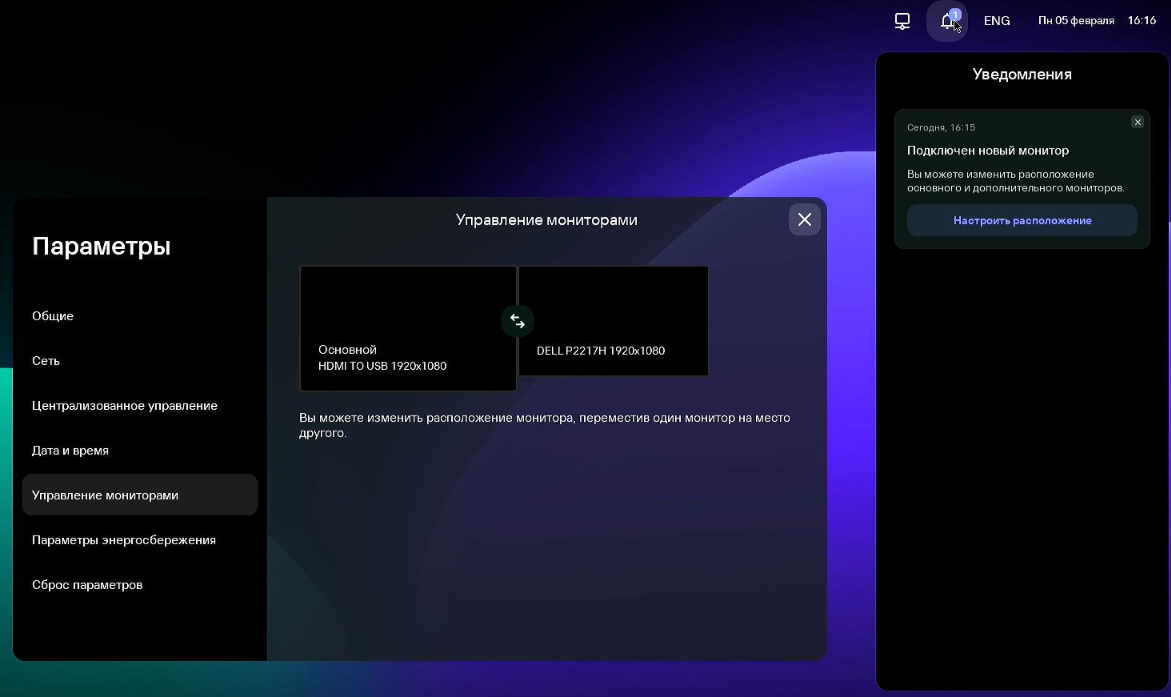Click the "Уведомления" panel header
The image size is (1171, 697).
click(1021, 74)
